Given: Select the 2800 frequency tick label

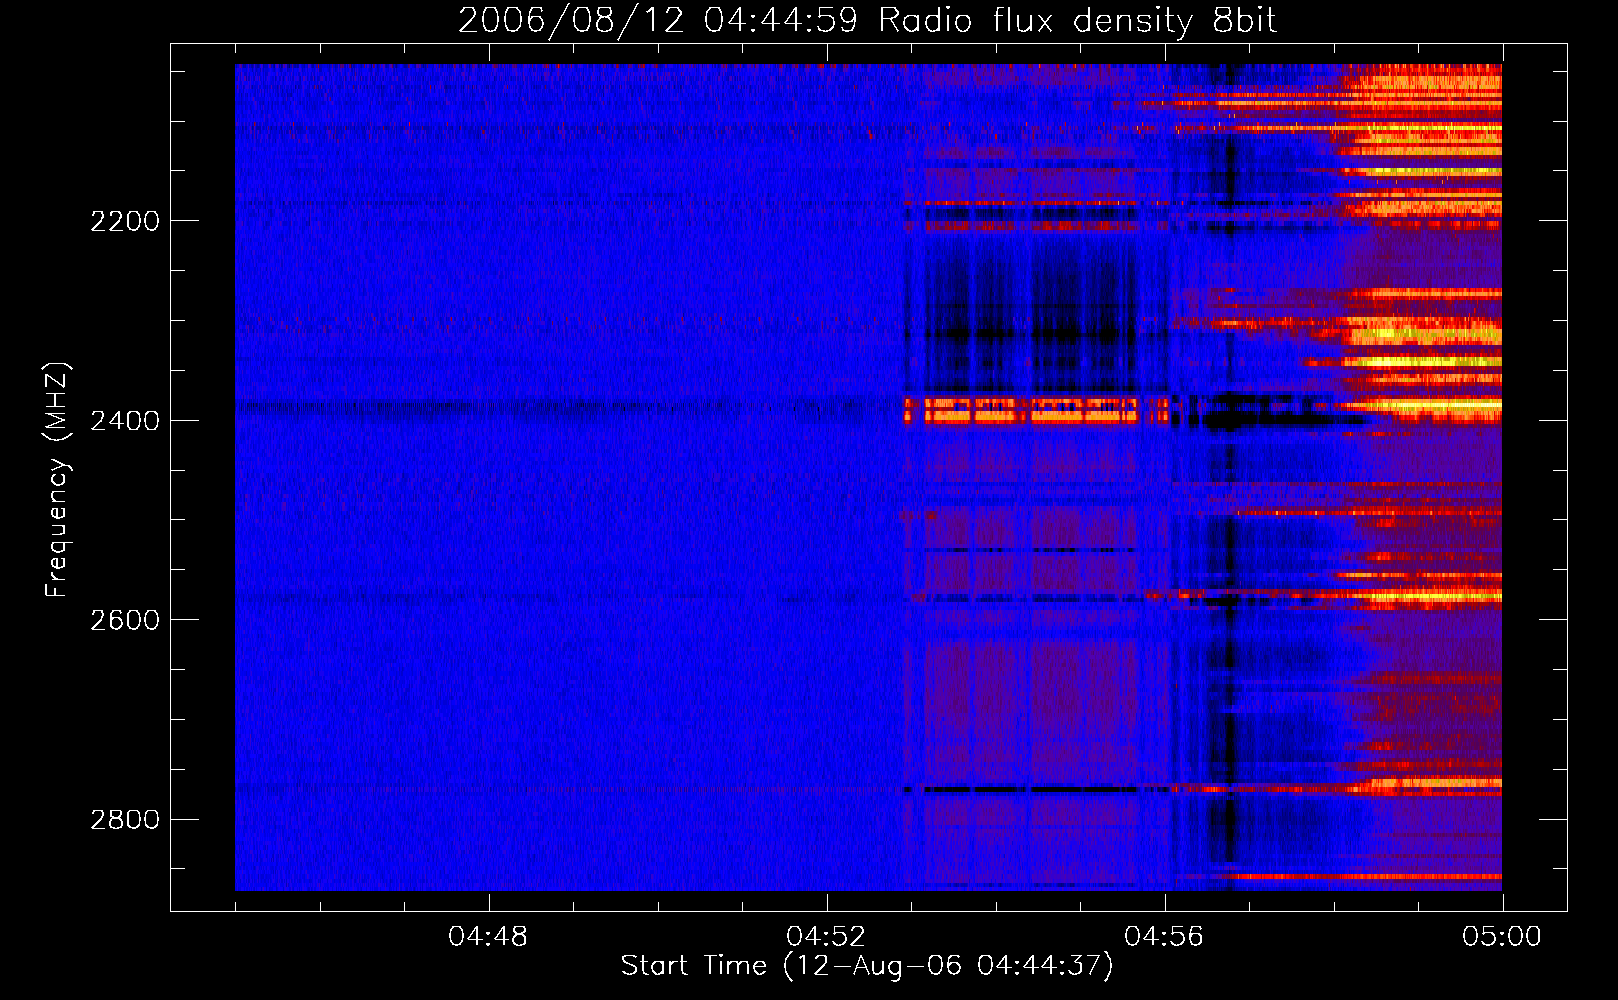Looking at the screenshot, I should point(125,820).
